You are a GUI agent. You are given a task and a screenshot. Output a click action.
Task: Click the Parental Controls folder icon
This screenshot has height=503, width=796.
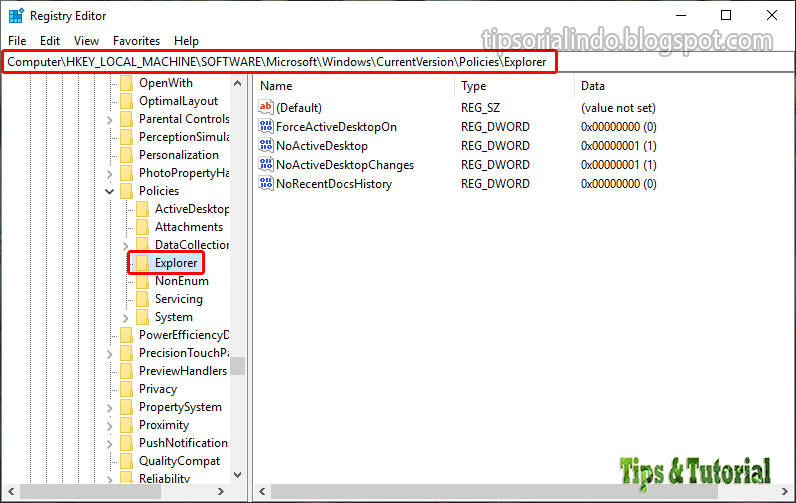(126, 119)
